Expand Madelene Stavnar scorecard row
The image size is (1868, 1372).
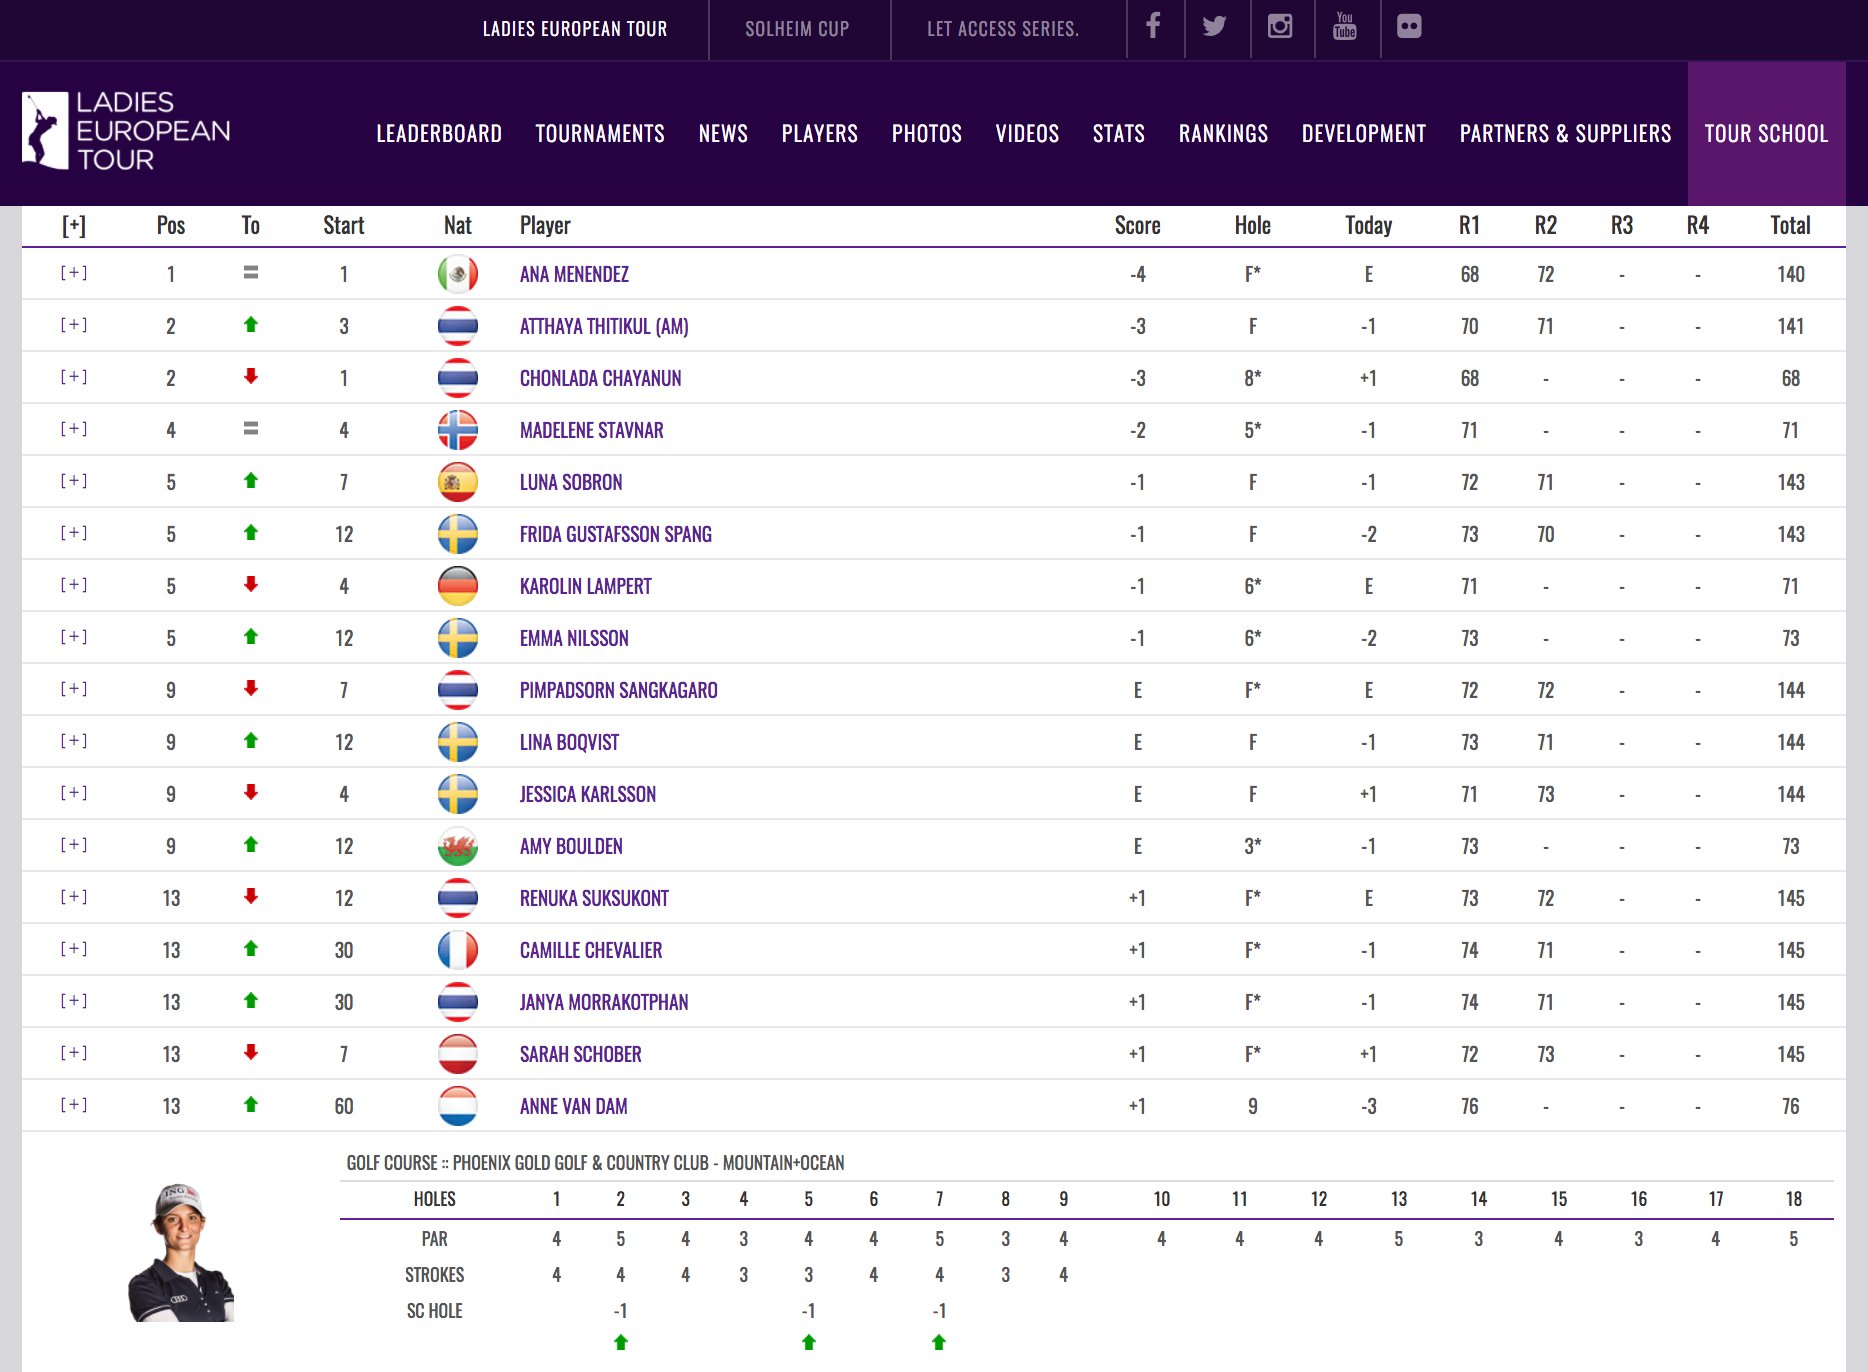click(74, 429)
